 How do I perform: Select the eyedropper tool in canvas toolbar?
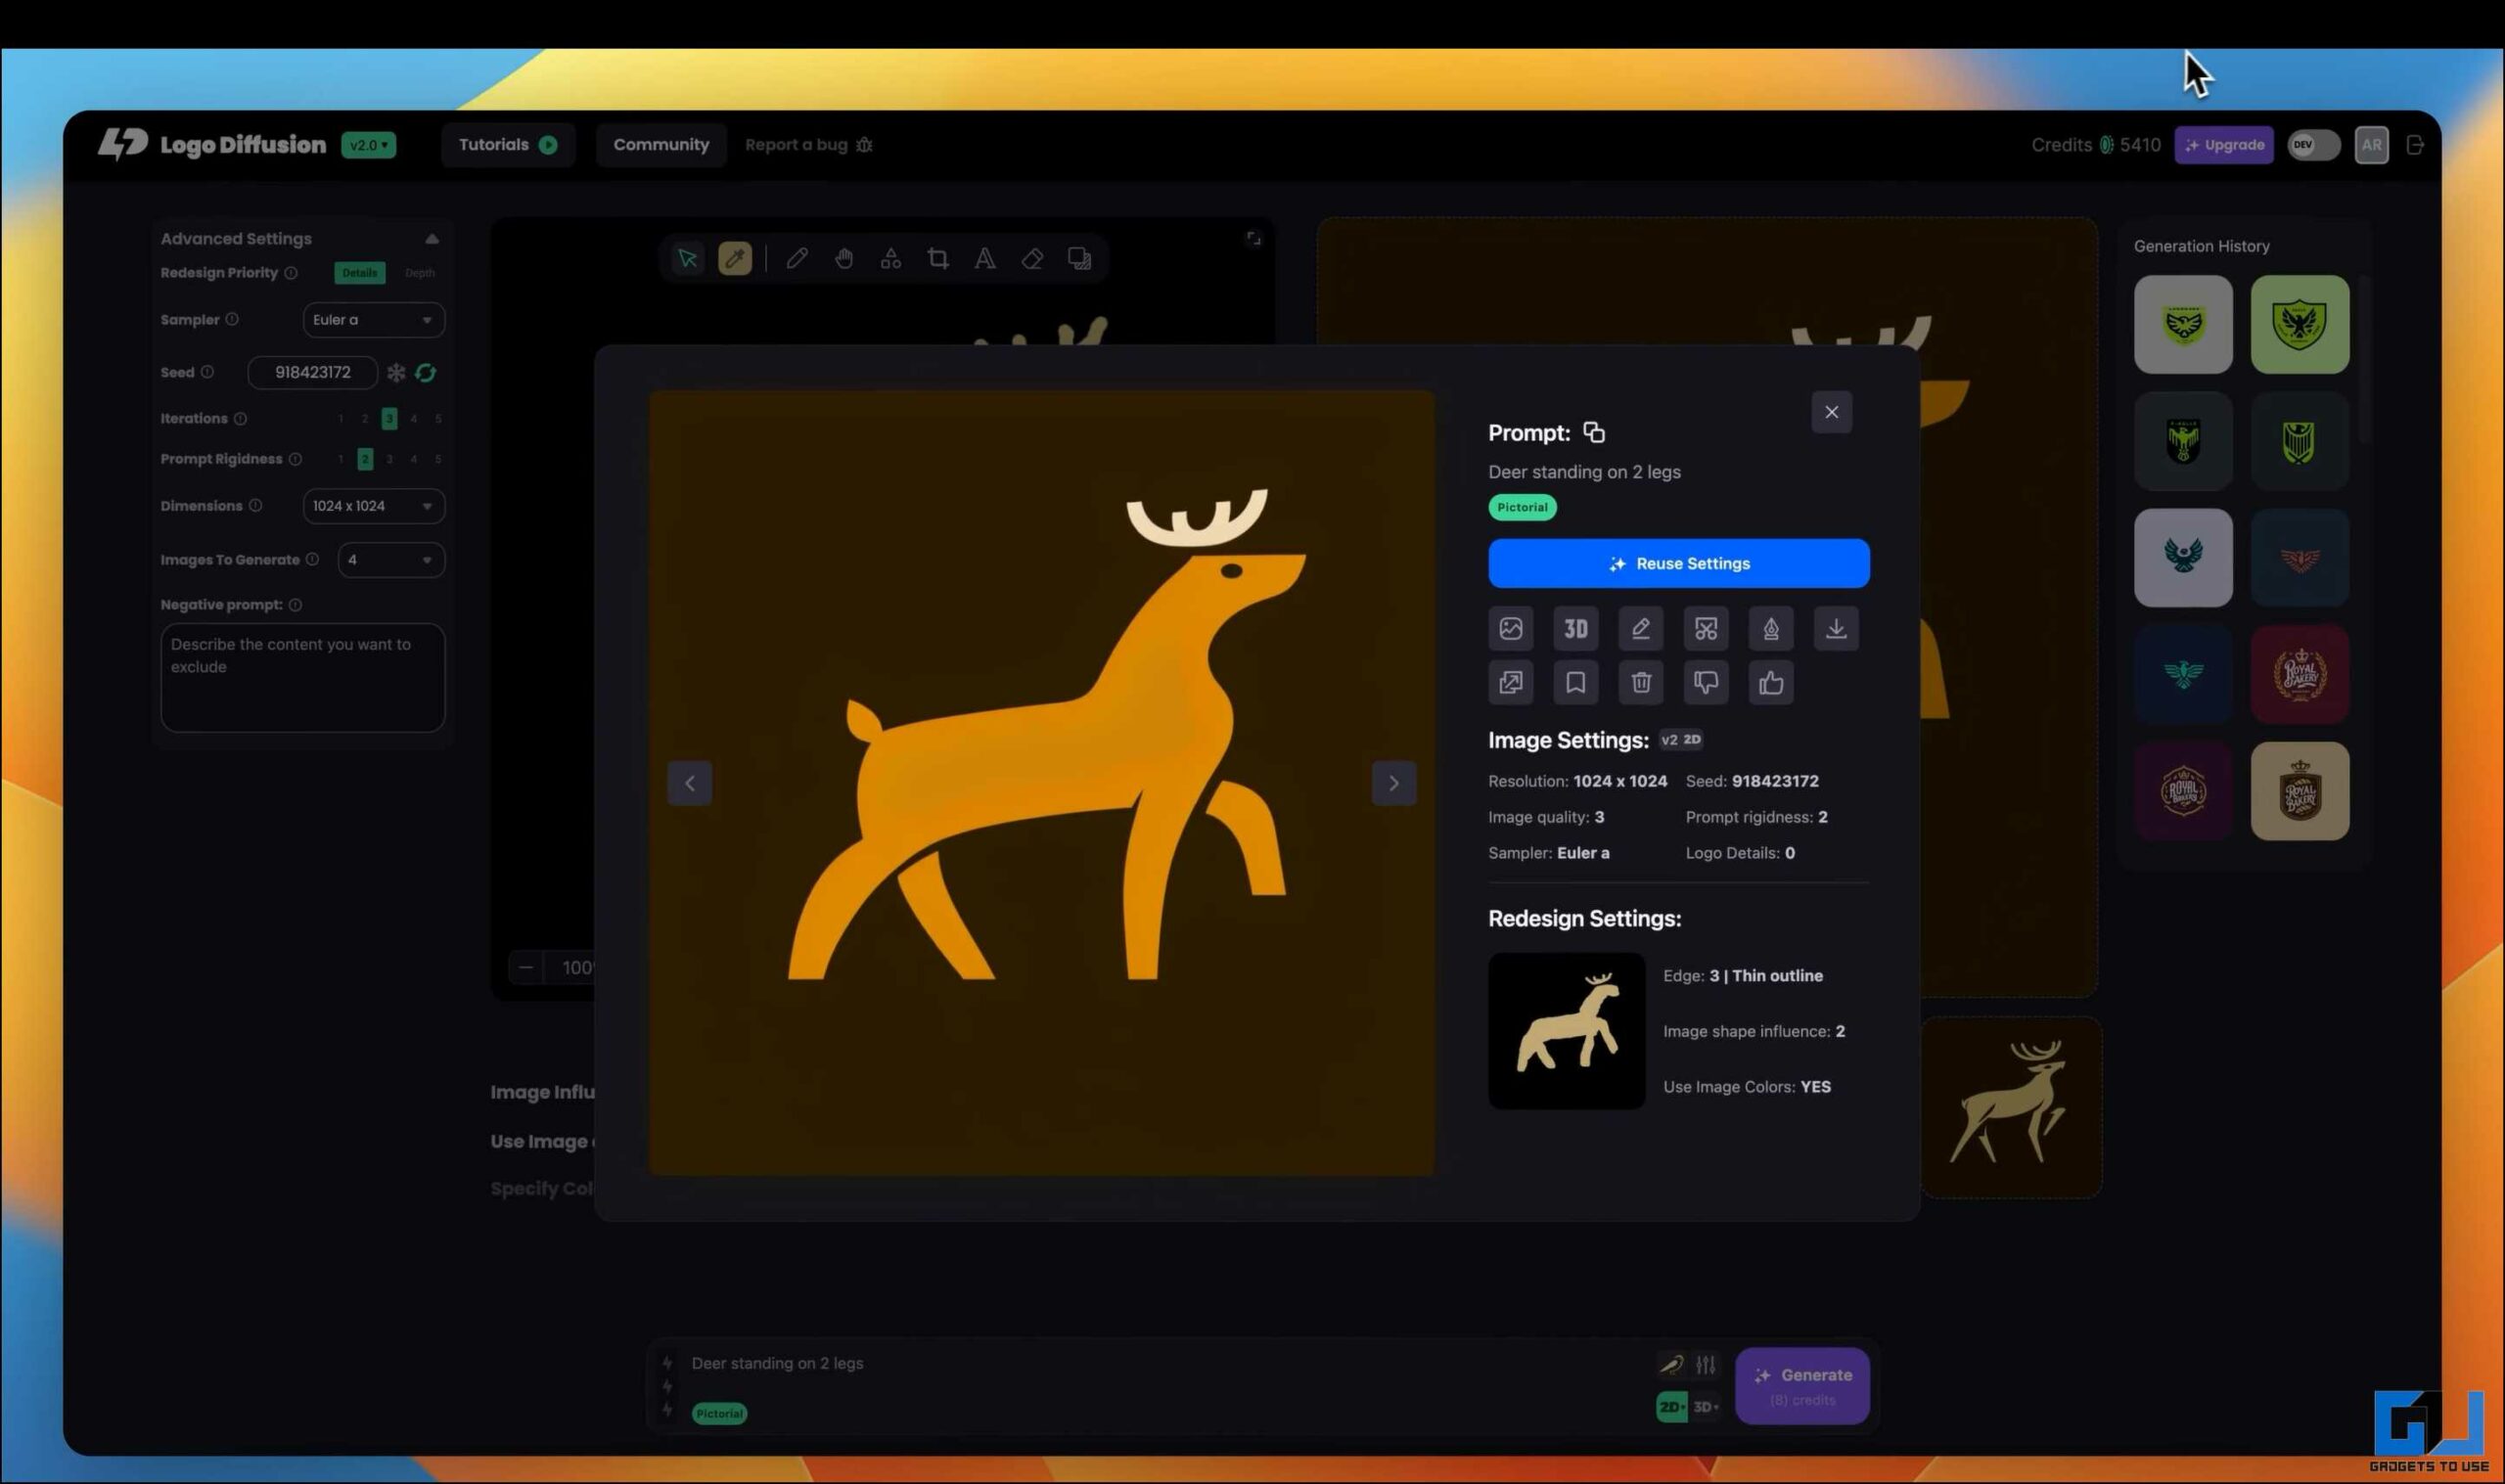pos(734,258)
